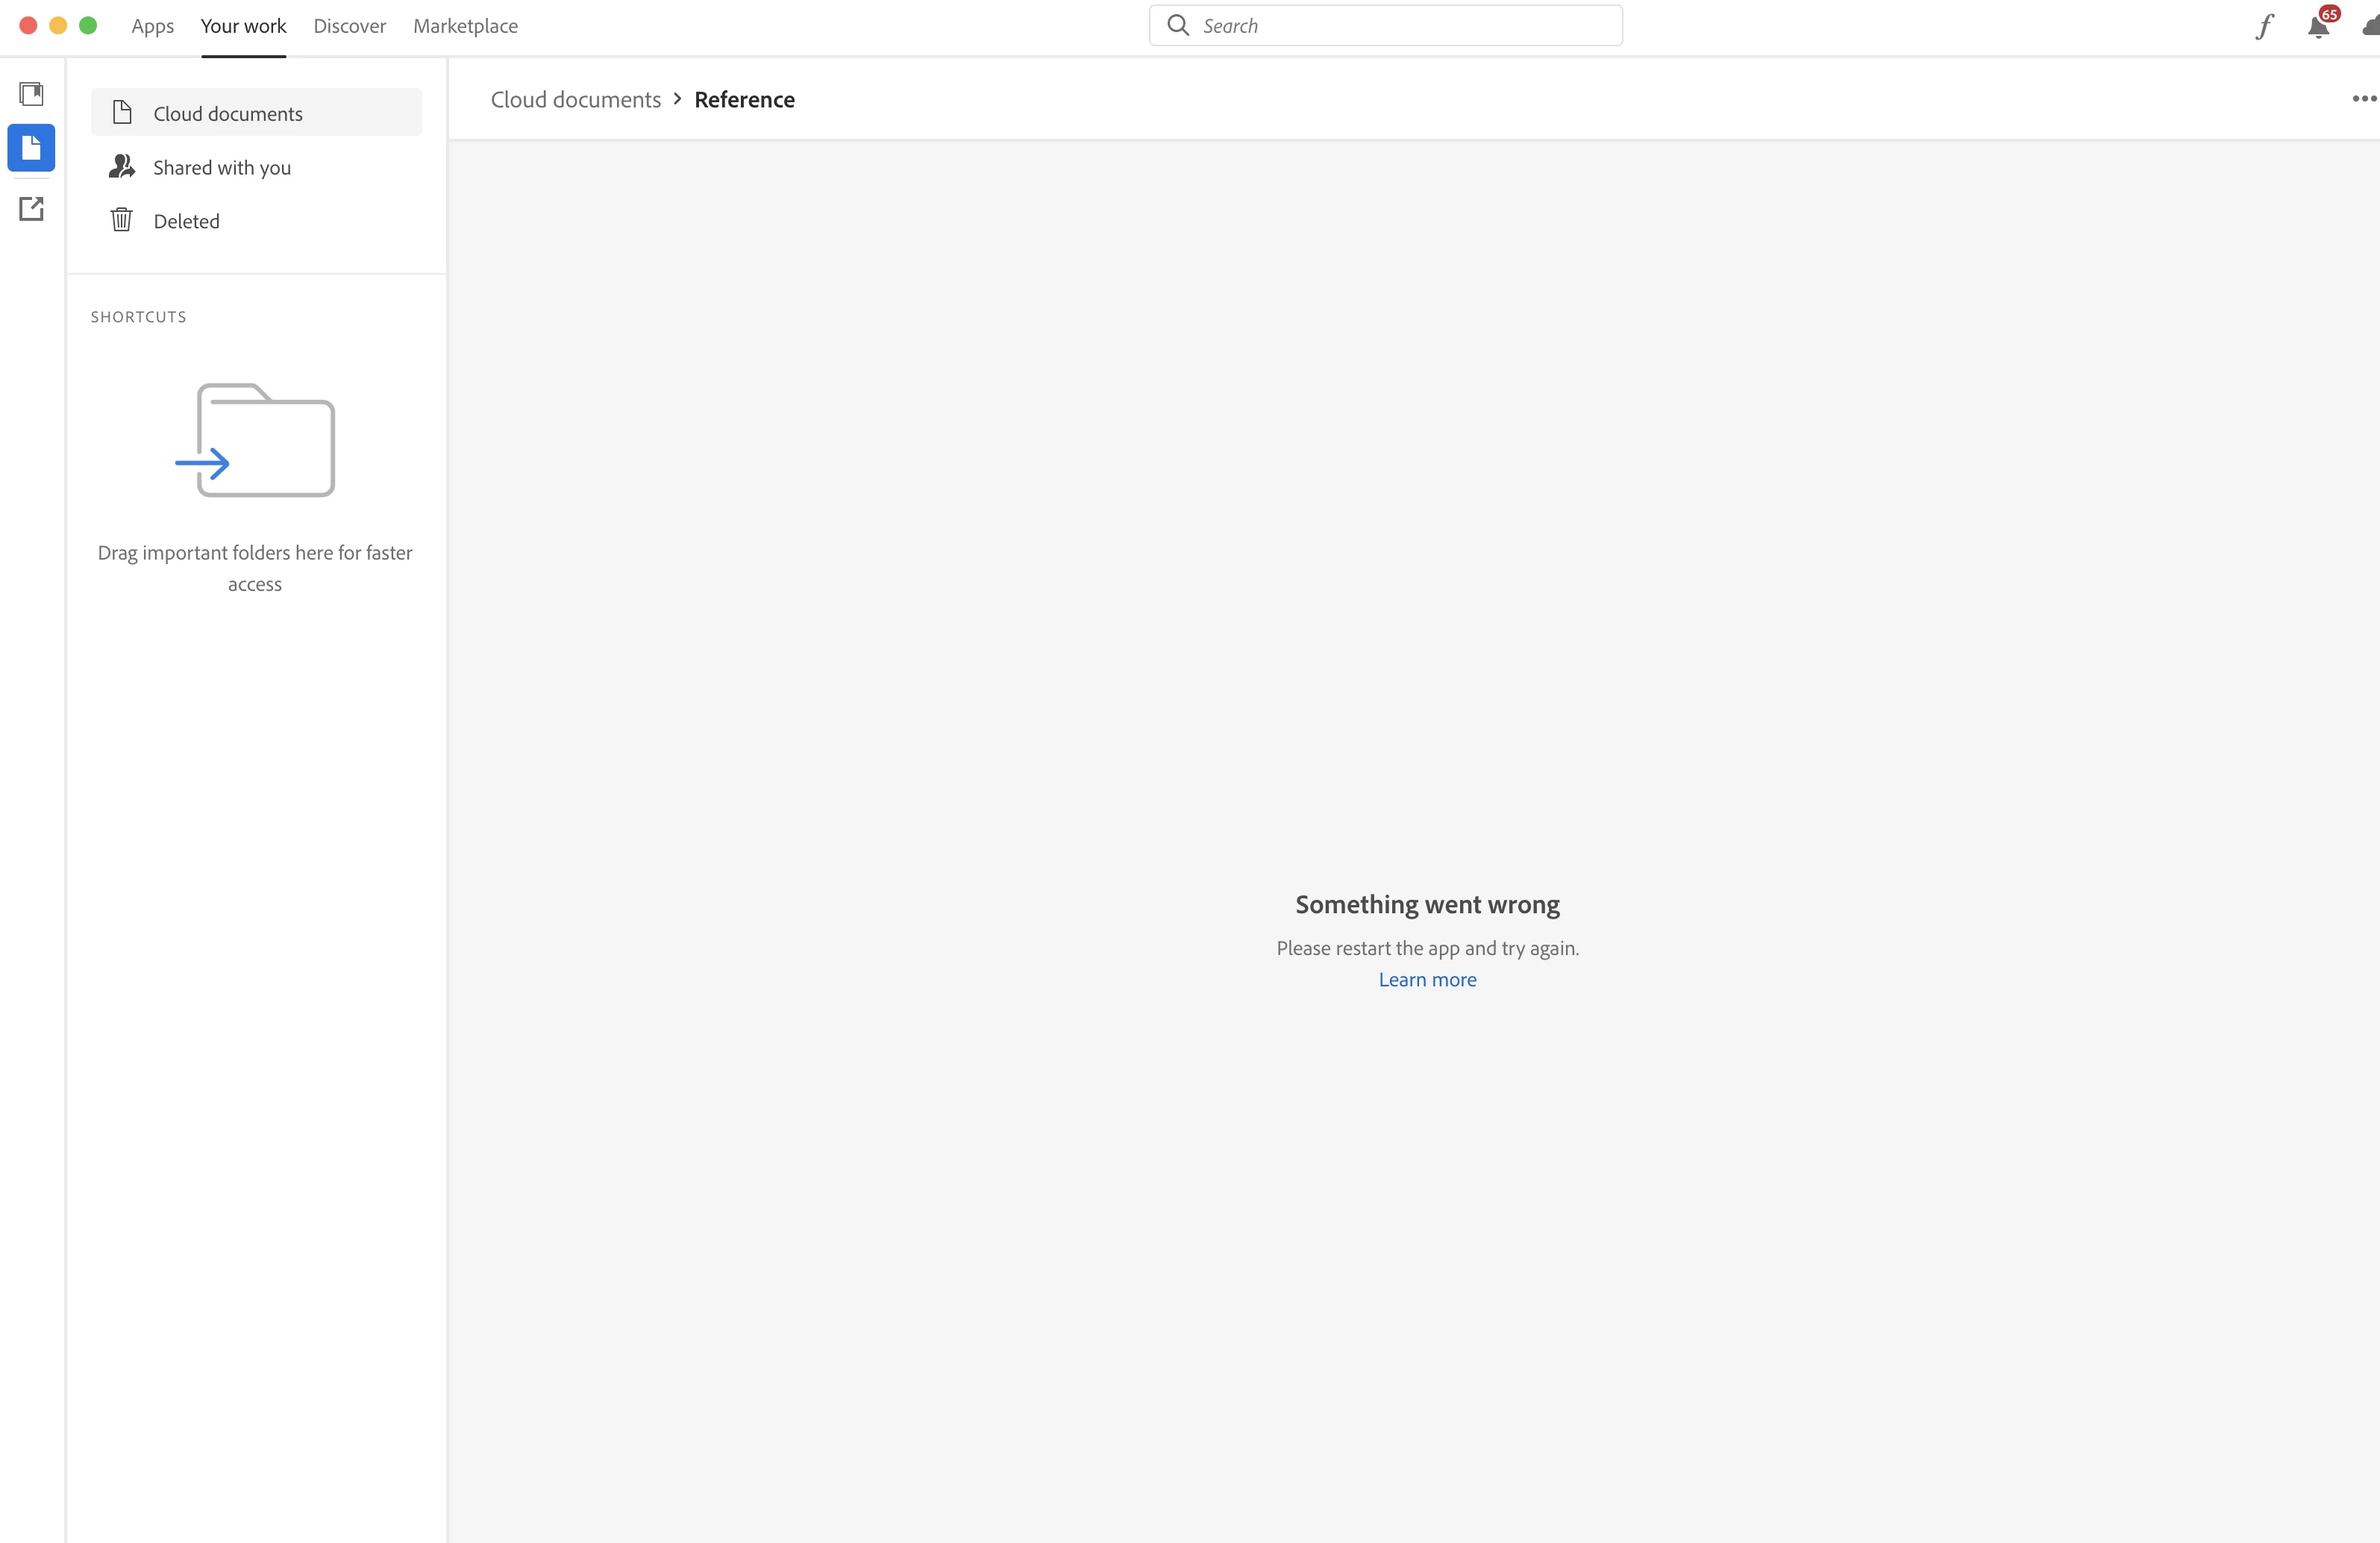The width and height of the screenshot is (2380, 1543).
Task: Click the shortcuts folder drop area
Action: coord(256,441)
